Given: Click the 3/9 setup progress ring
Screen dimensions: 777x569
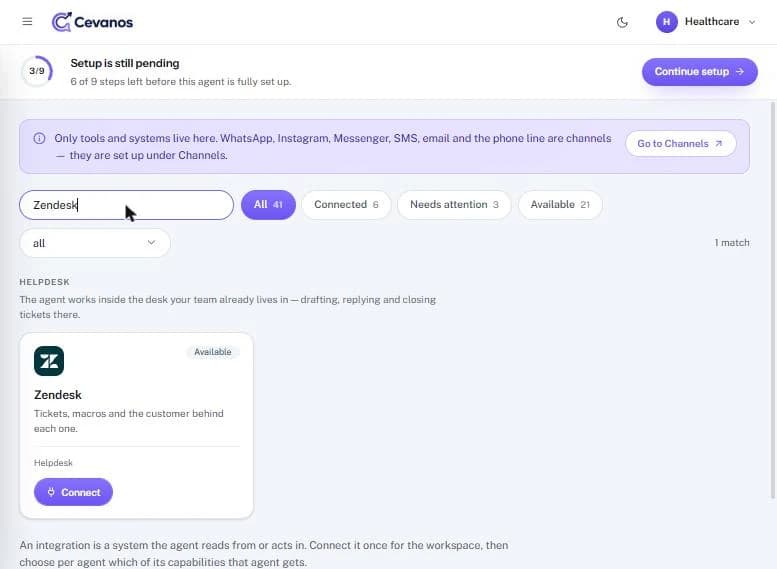Looking at the screenshot, I should click(x=37, y=71).
